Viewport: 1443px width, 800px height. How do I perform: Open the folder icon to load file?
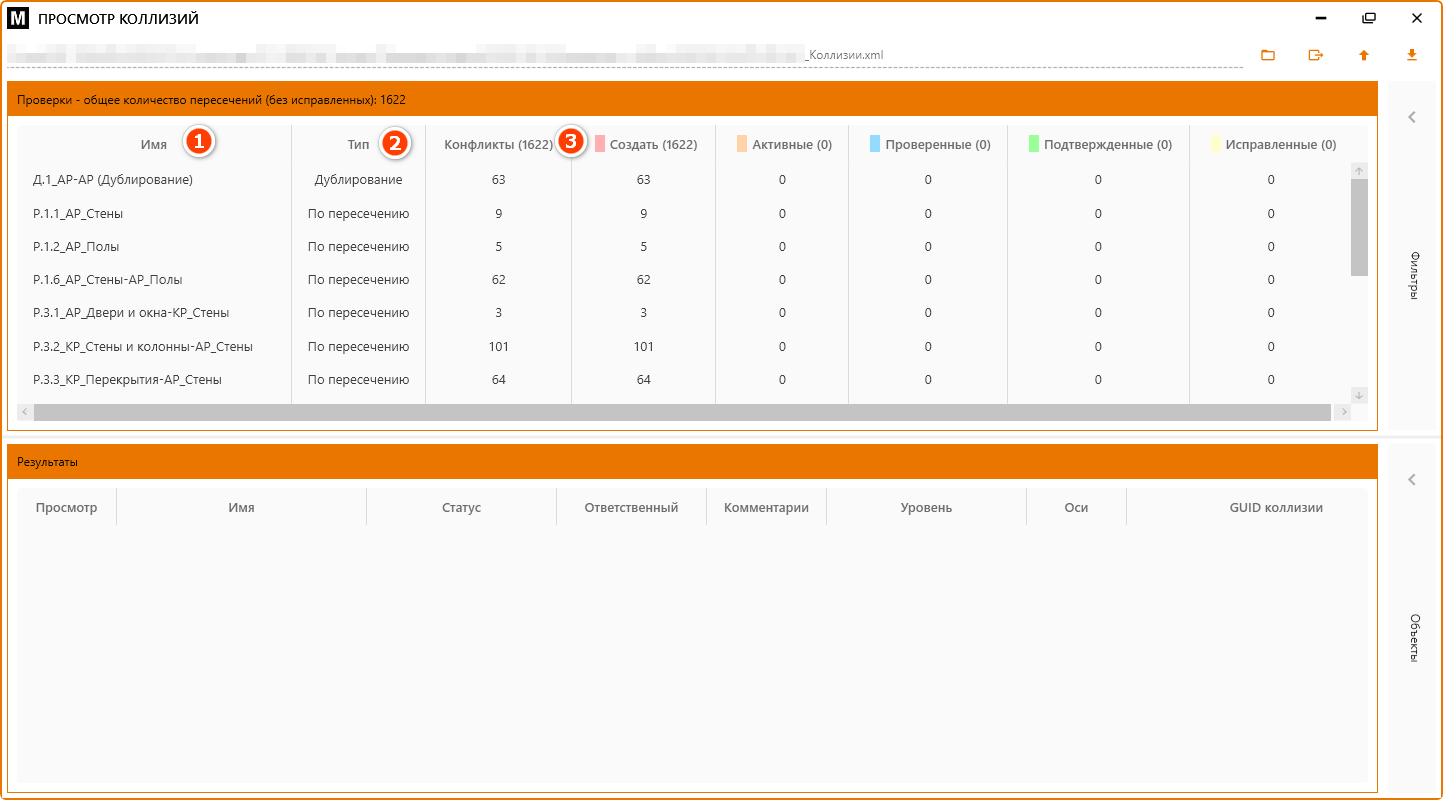point(1268,56)
